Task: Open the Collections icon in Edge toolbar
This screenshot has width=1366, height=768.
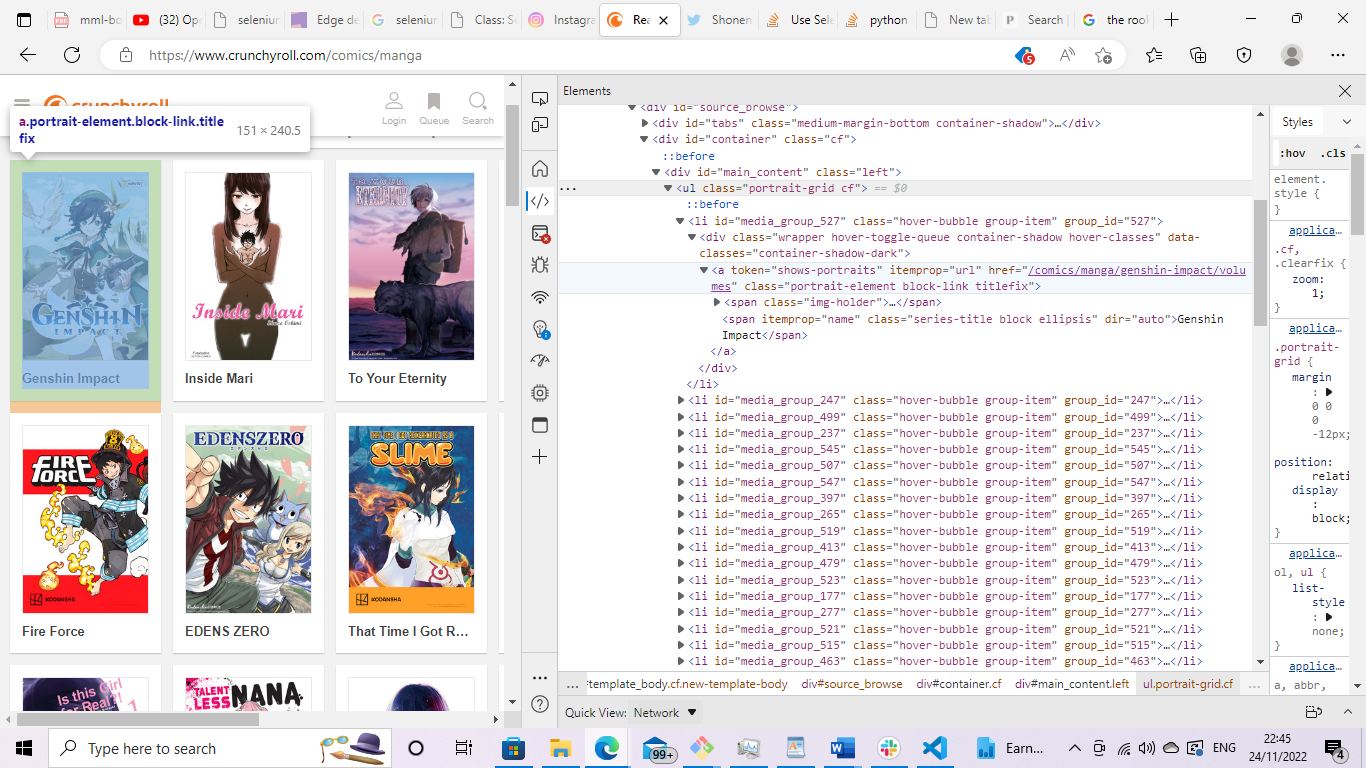Action: tap(1199, 55)
